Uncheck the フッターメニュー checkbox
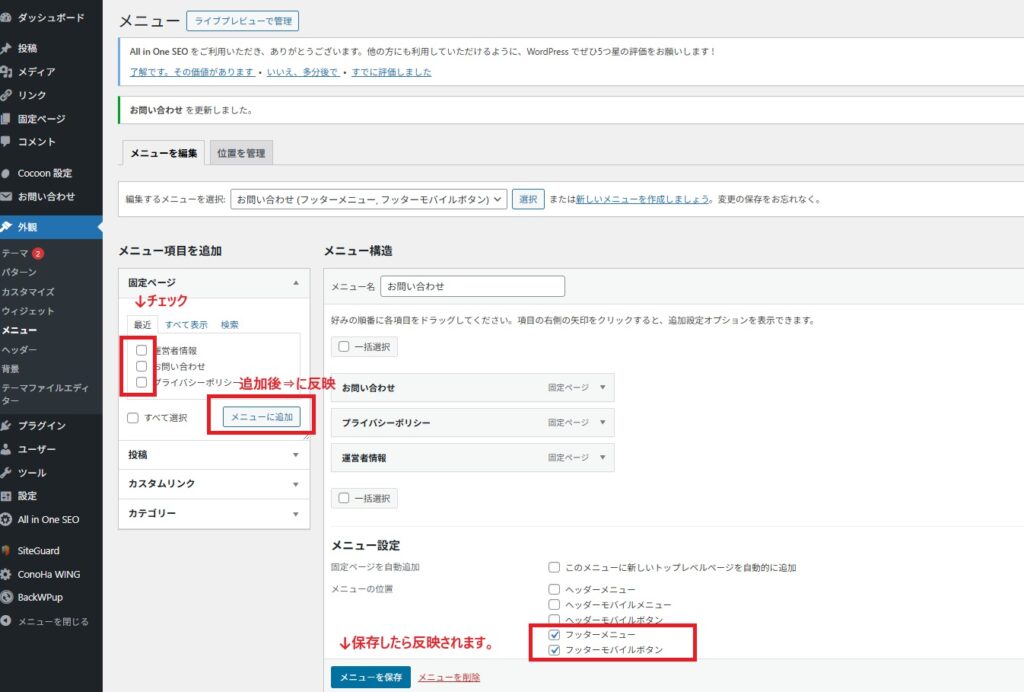1024x692 pixels. click(x=554, y=635)
